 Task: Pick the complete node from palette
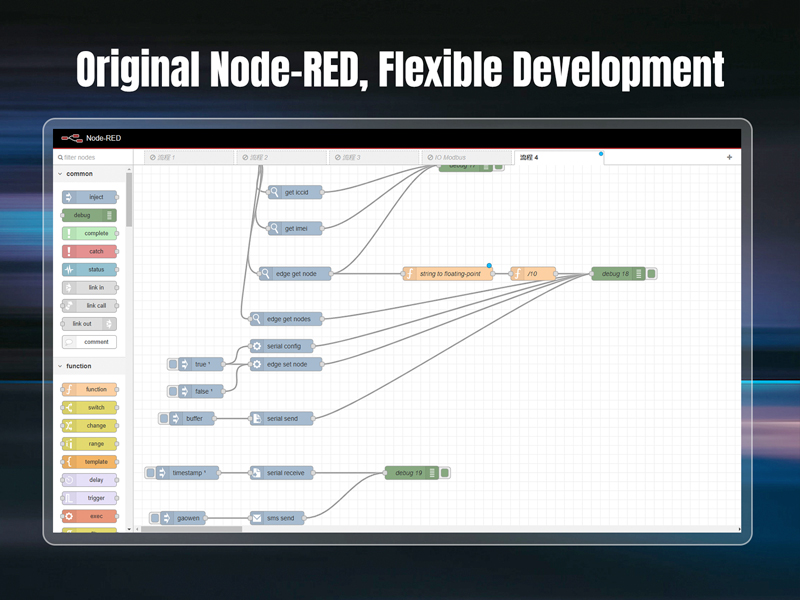coord(90,233)
